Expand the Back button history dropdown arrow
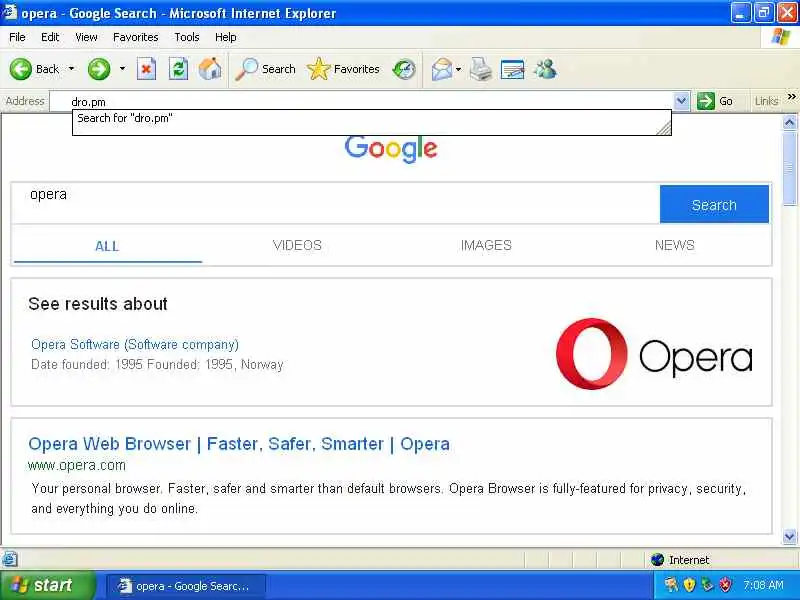This screenshot has height=600, width=800. (71, 68)
